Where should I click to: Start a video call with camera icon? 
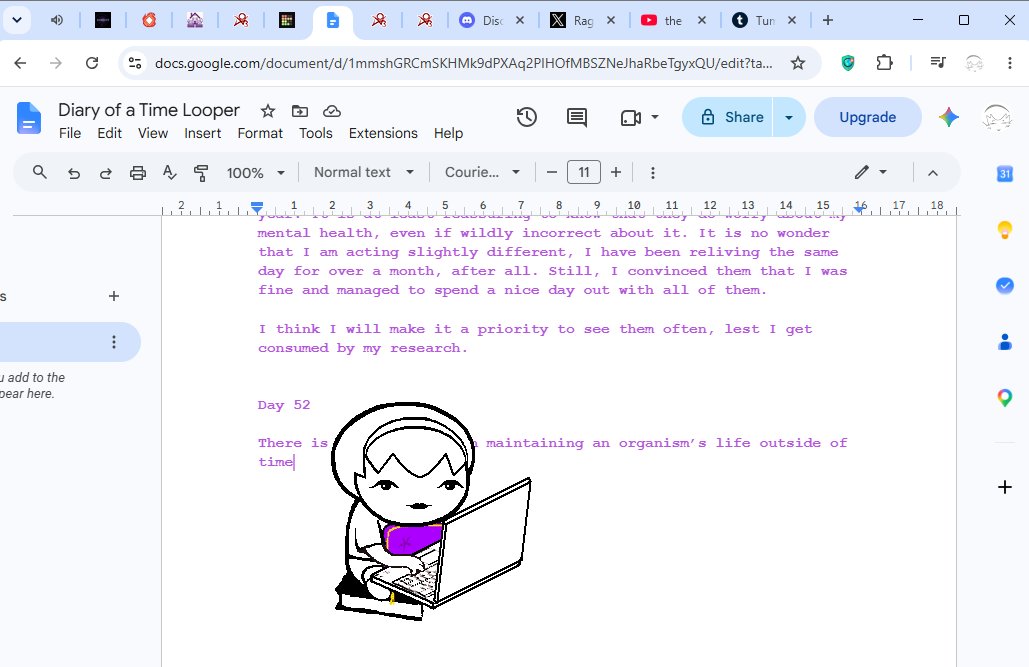631,118
